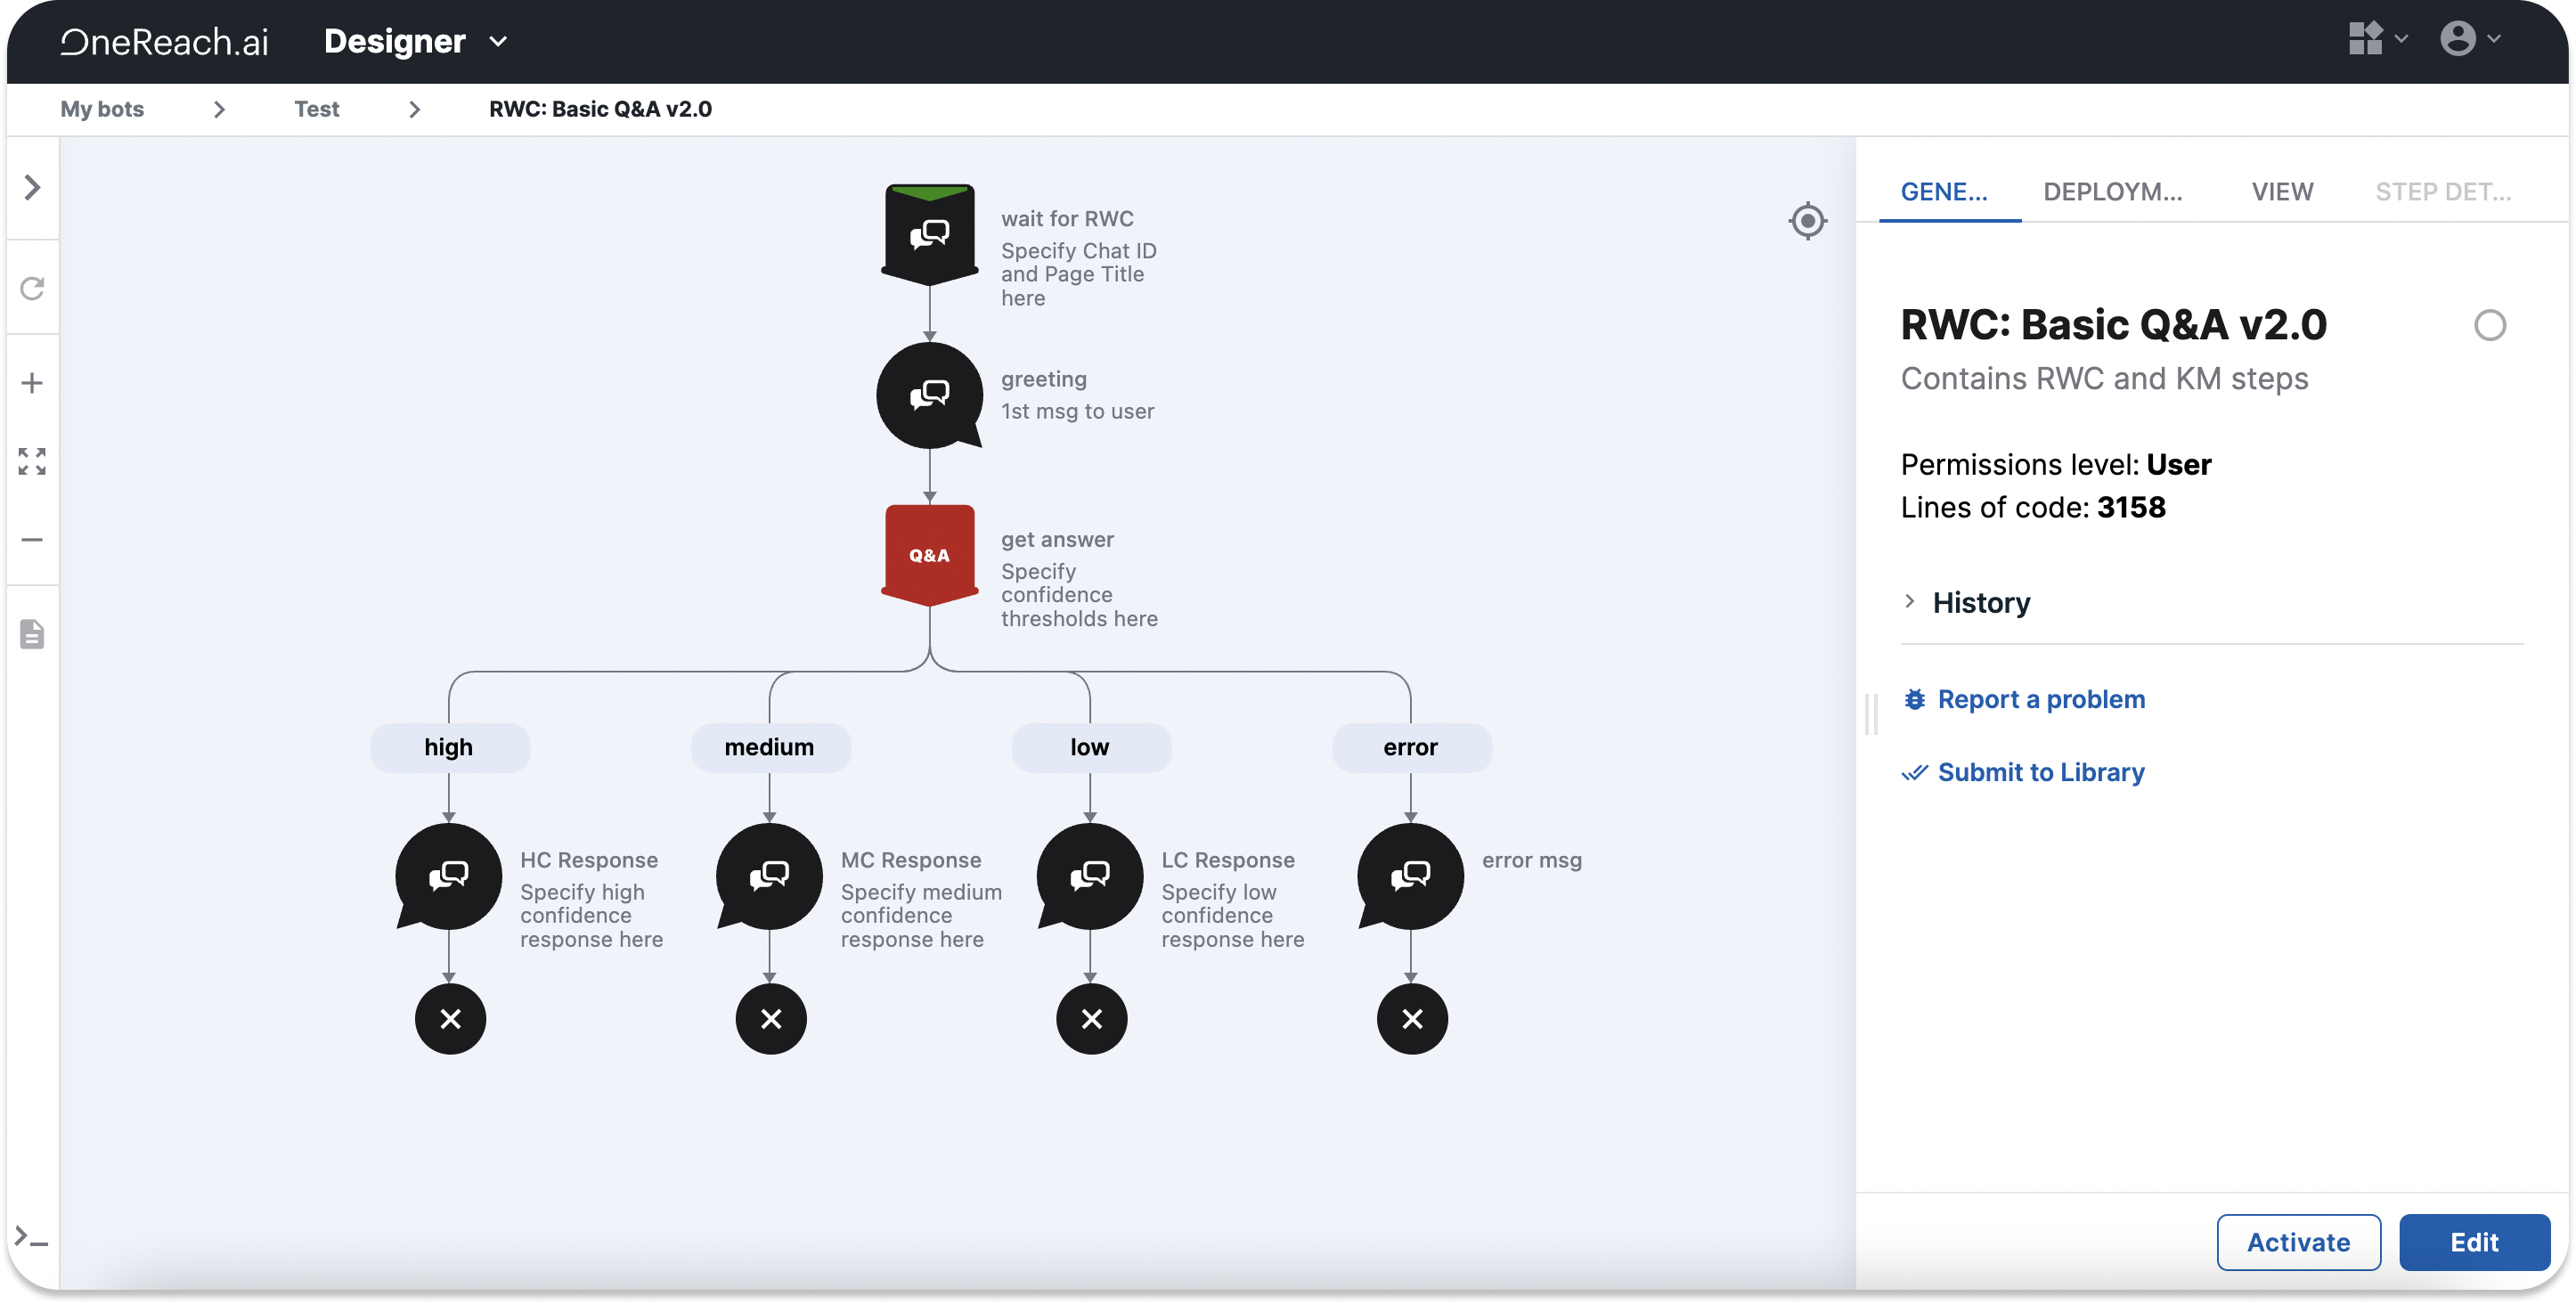2576x1304 pixels.
Task: Select the red Q&A get answer step
Action: 929,554
